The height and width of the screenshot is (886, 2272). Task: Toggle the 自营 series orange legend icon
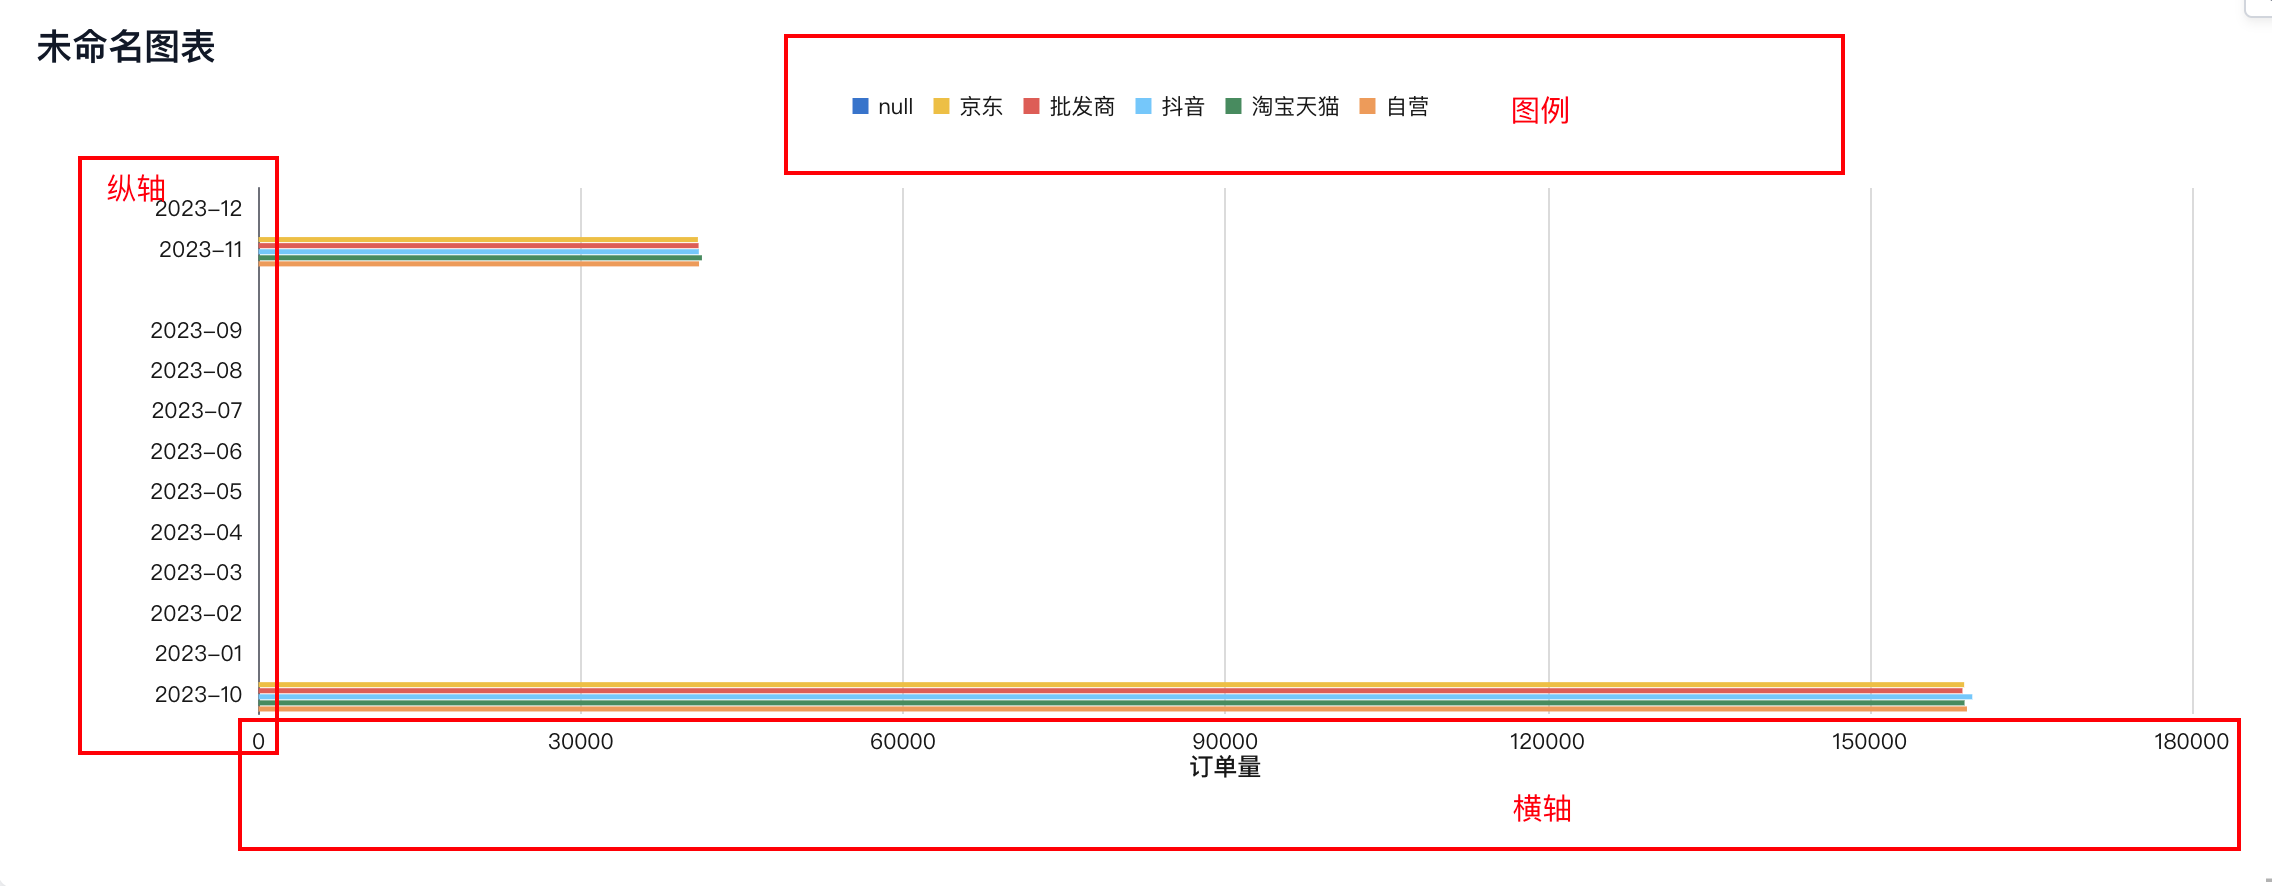pos(1368,106)
